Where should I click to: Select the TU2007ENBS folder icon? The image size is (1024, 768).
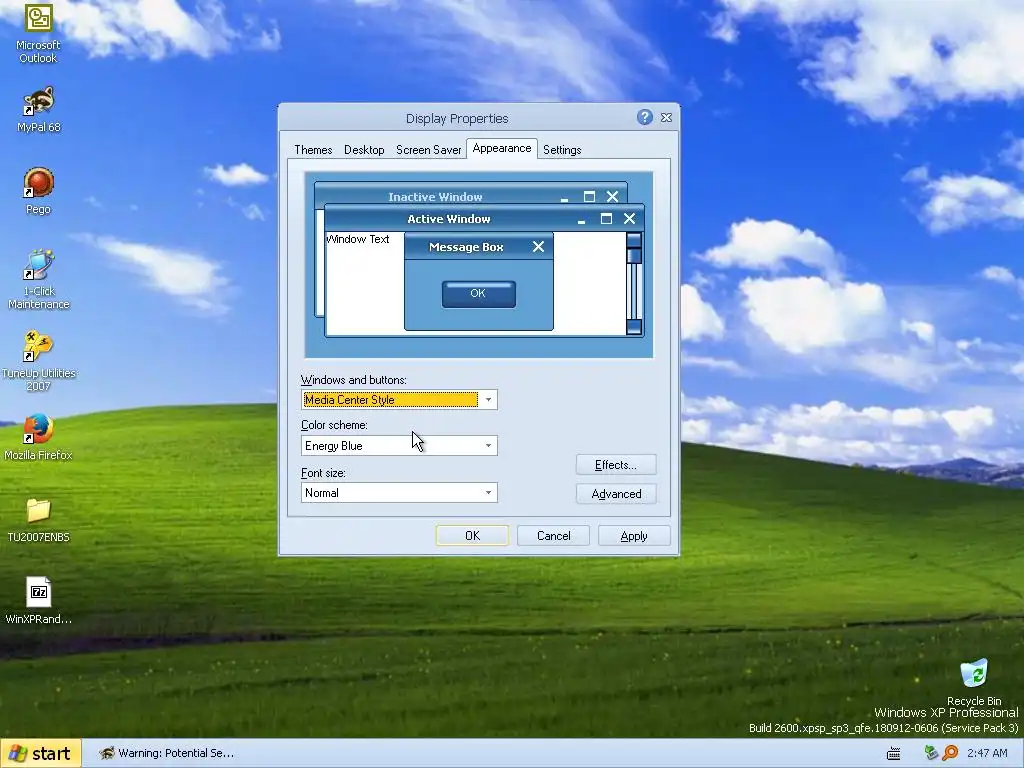[x=38, y=520]
